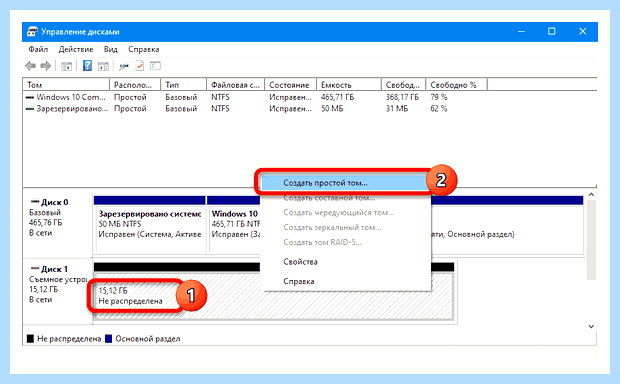Open the Действие menu
620x384 pixels.
[76, 49]
